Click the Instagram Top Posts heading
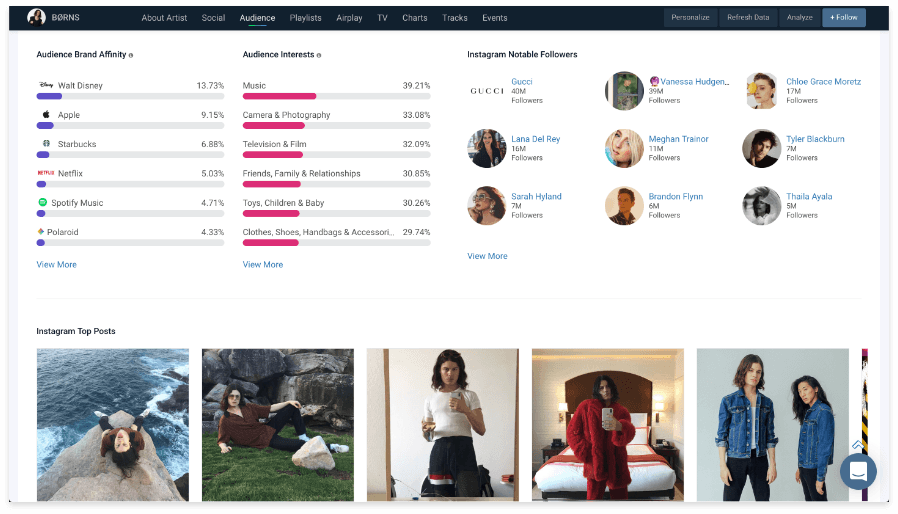 click(x=76, y=331)
